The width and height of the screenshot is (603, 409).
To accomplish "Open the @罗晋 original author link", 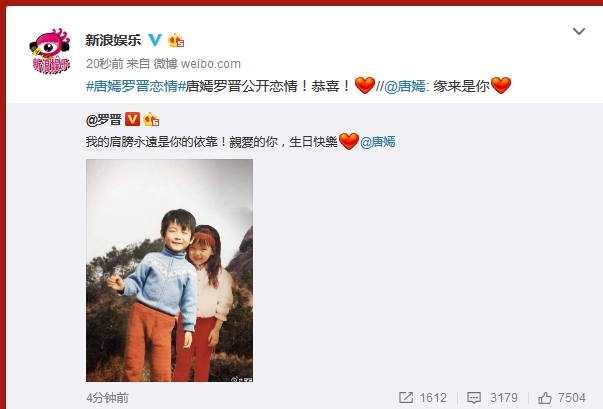I will click(x=104, y=120).
